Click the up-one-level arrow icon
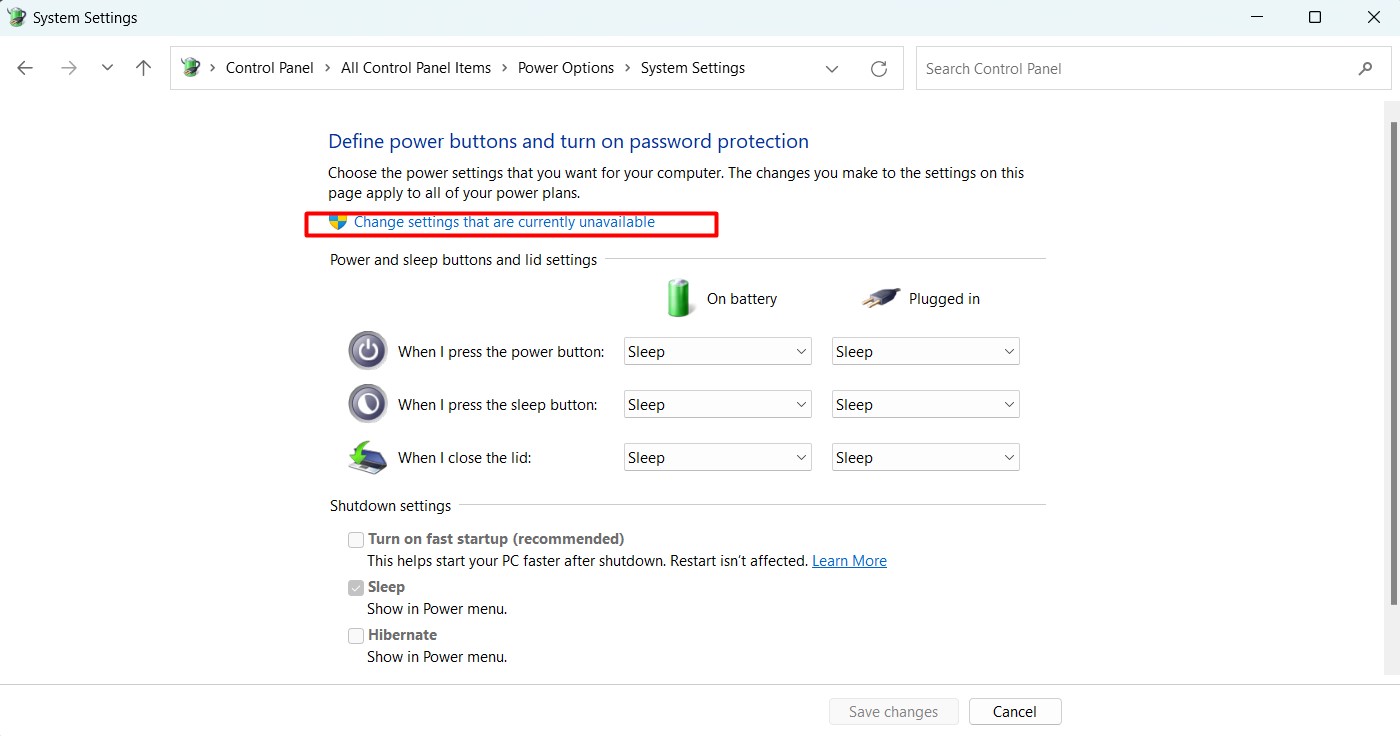 [144, 68]
